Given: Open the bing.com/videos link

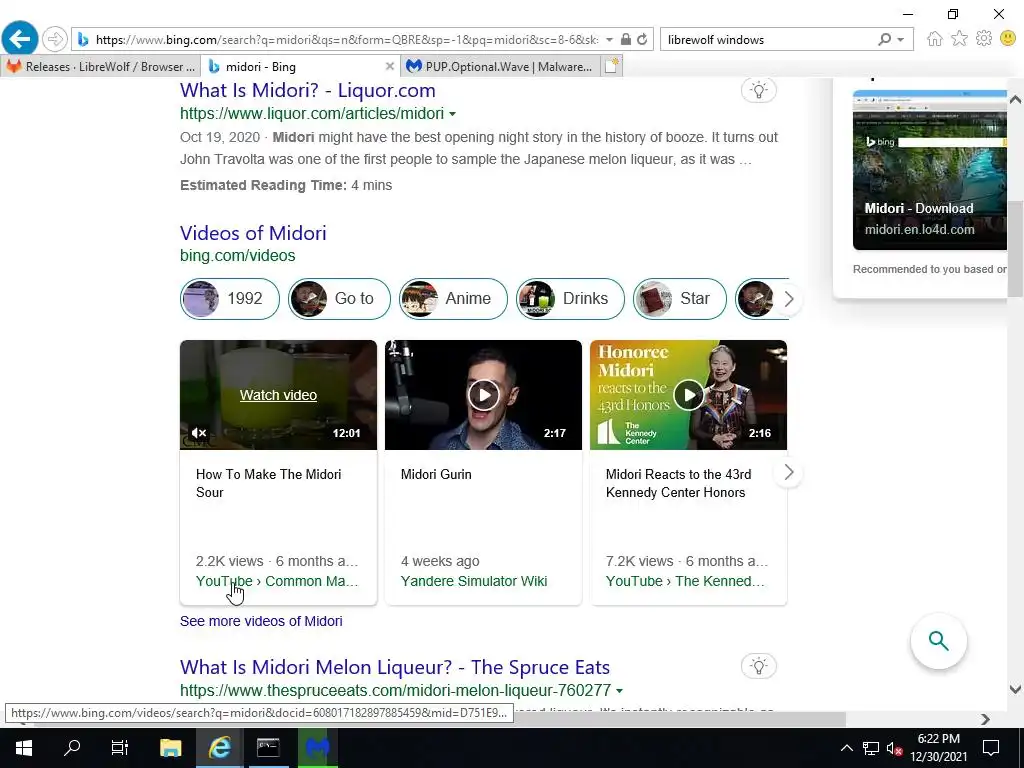Looking at the screenshot, I should pos(238,255).
